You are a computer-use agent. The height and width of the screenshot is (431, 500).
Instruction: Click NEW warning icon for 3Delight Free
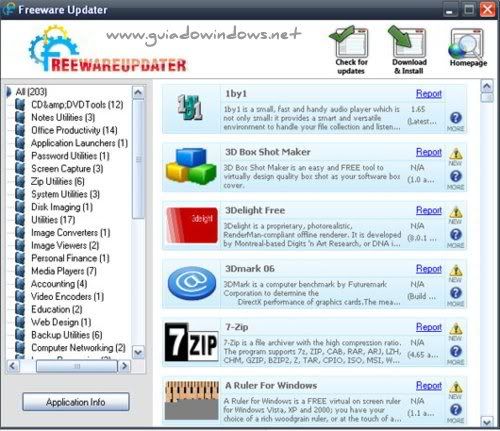456,215
